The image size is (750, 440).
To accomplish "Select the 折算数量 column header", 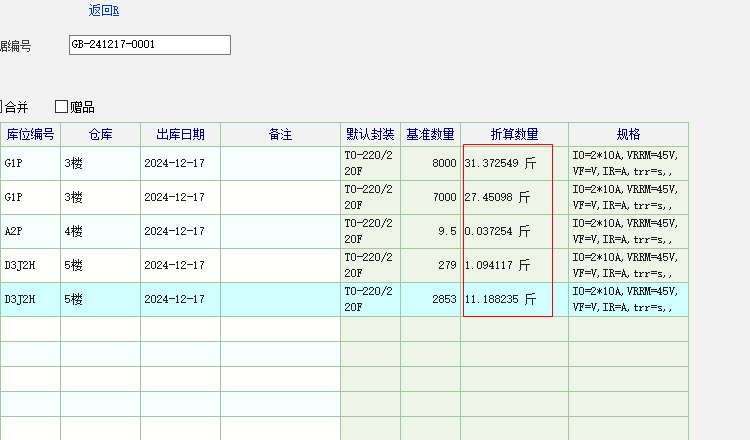I will point(514,134).
